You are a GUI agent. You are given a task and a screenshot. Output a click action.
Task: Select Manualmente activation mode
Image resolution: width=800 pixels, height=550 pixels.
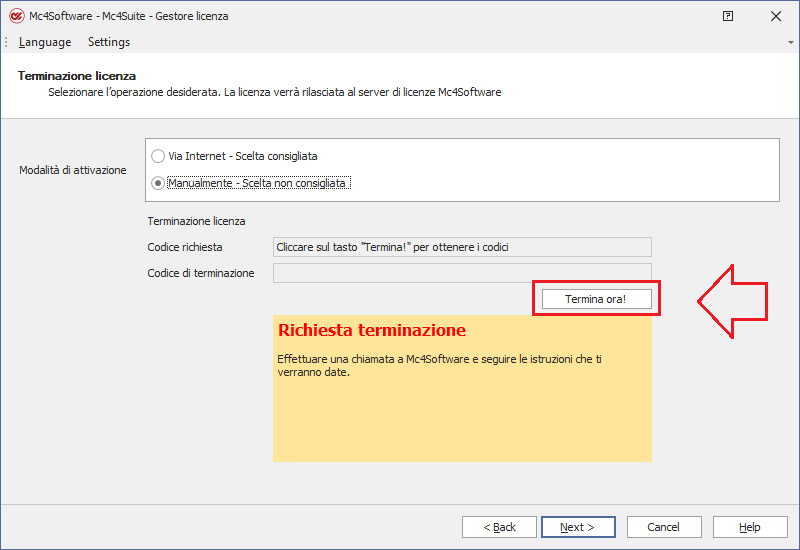[x=158, y=183]
